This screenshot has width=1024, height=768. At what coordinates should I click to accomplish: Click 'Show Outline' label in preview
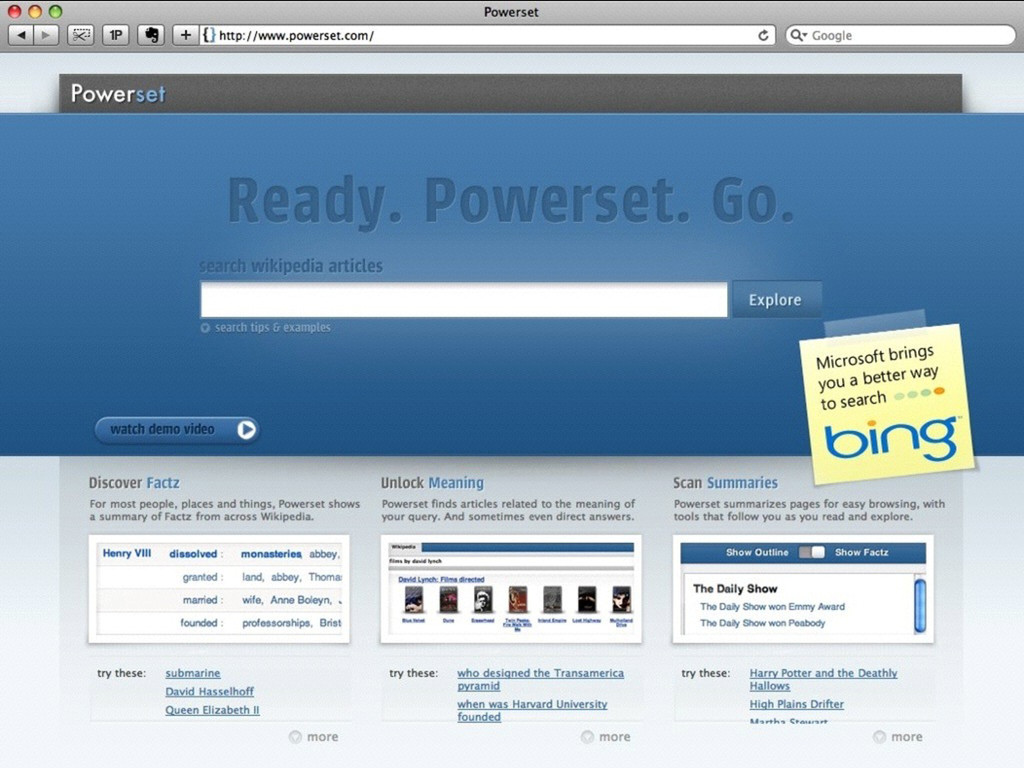pyautogui.click(x=757, y=552)
